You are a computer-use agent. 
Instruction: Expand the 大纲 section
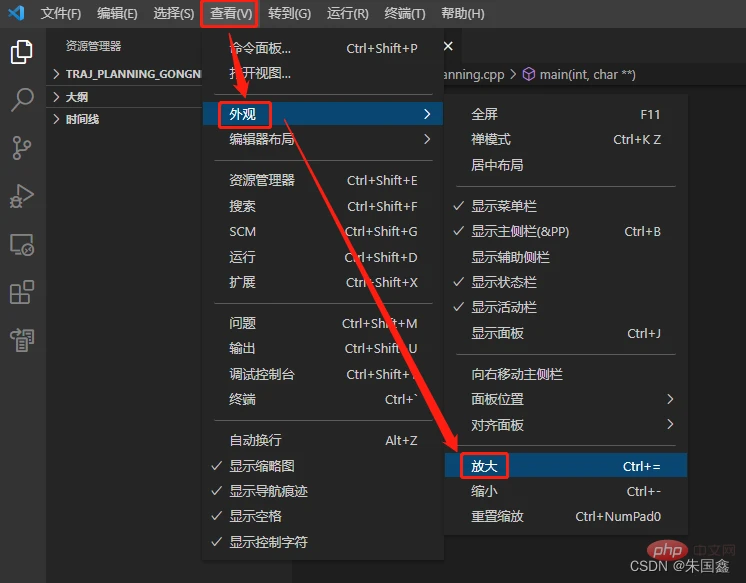tap(125, 97)
